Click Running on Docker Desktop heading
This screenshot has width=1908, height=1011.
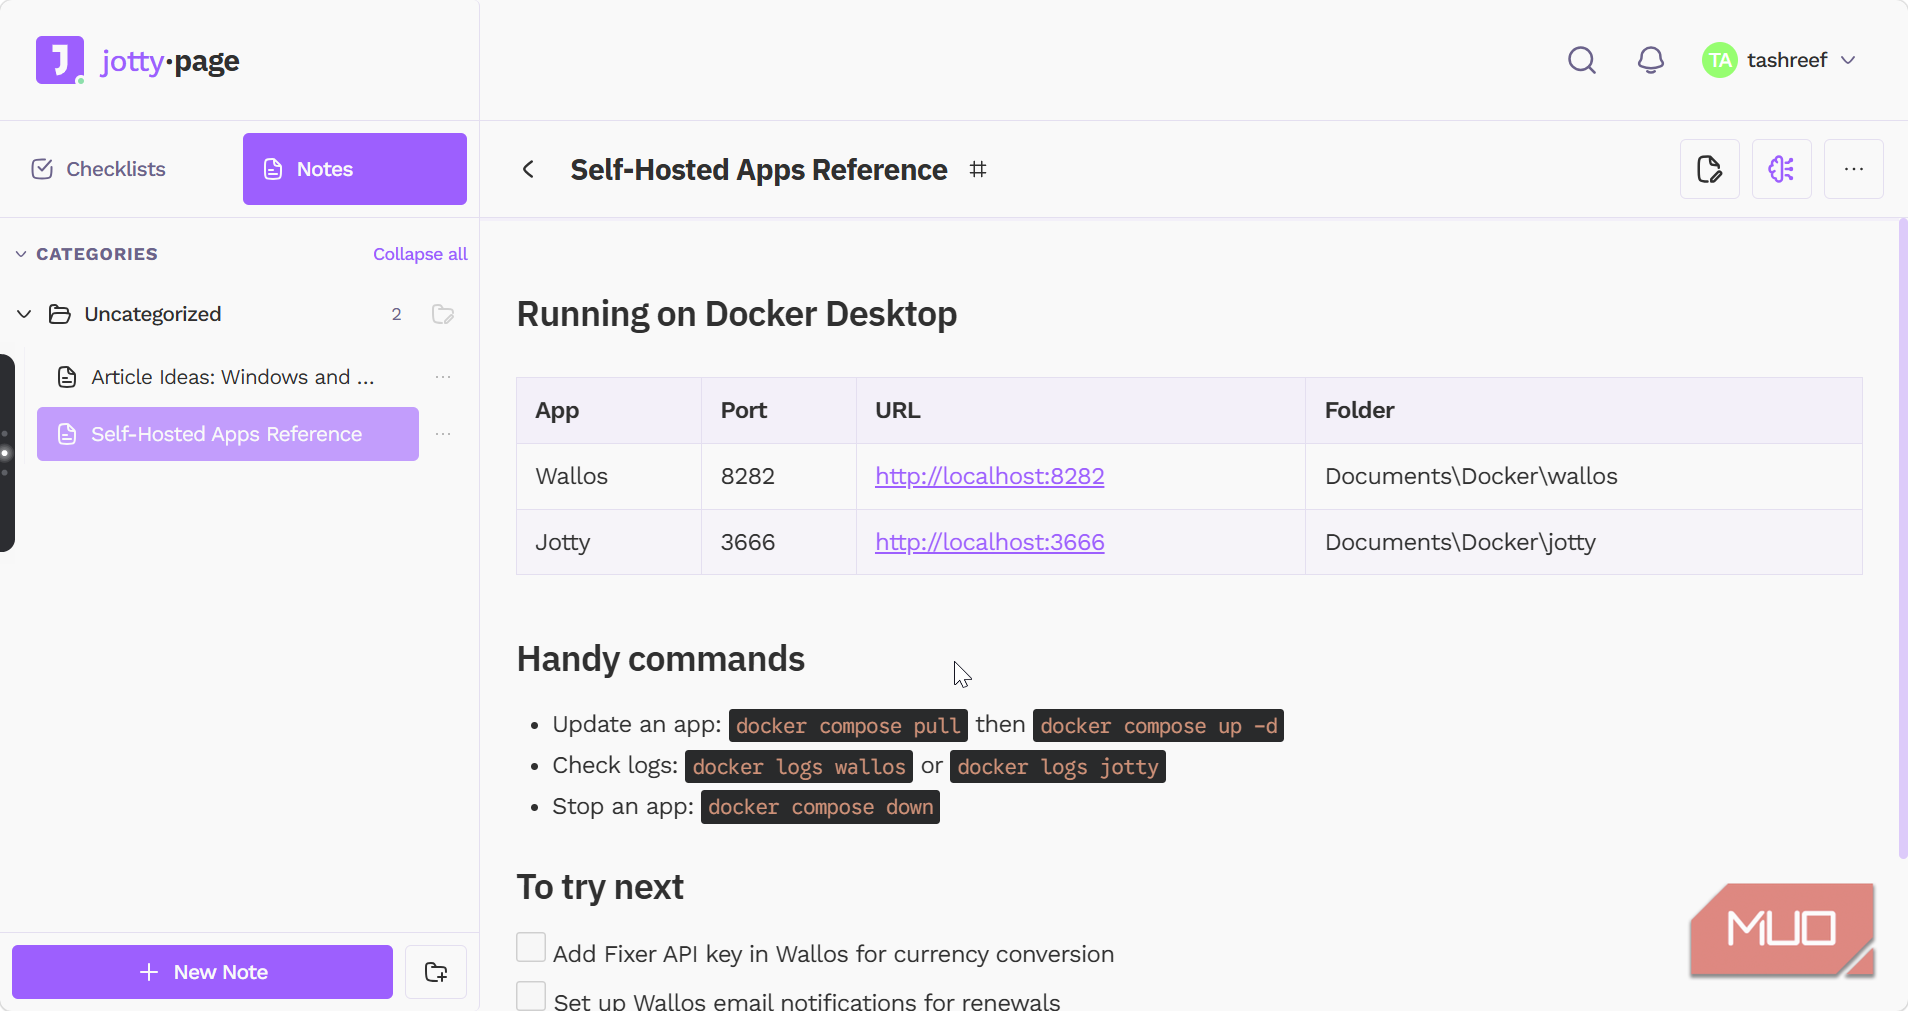(737, 314)
